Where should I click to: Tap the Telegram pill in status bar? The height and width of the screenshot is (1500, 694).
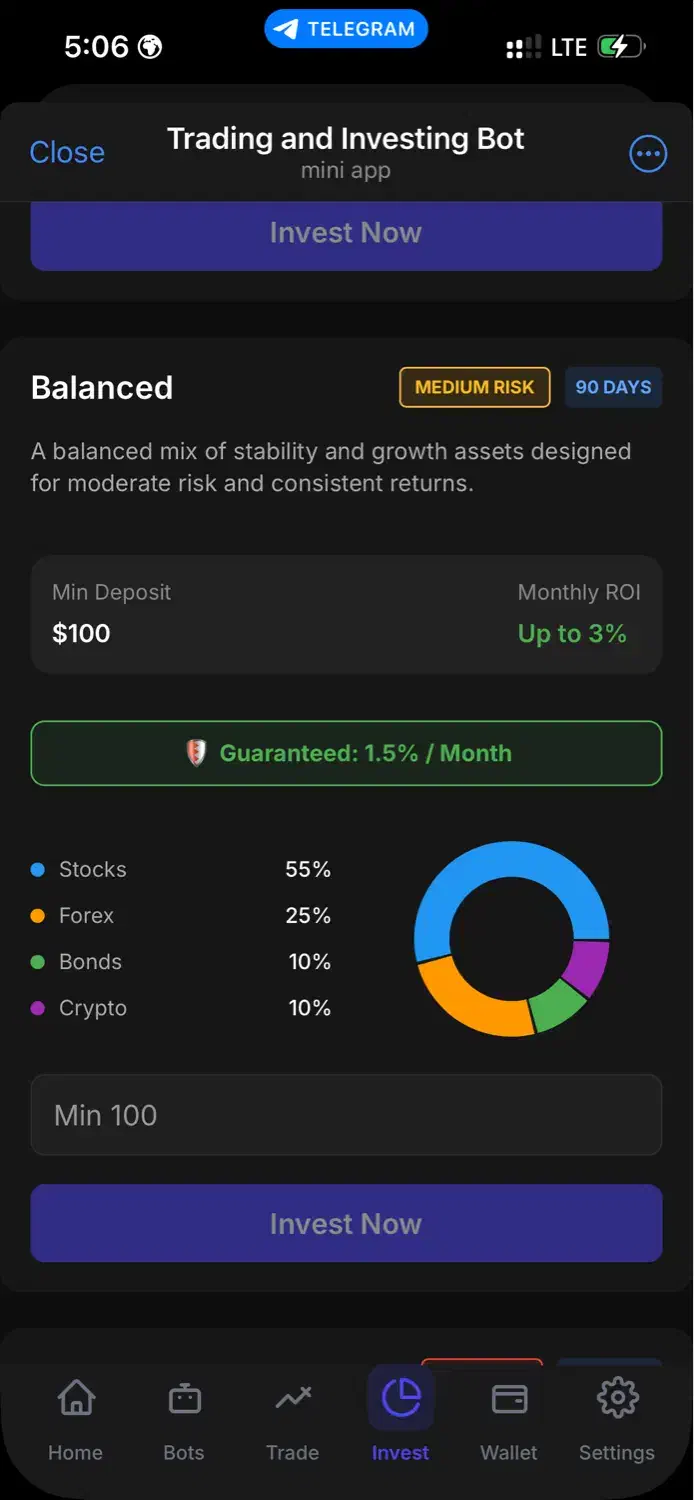346,29
